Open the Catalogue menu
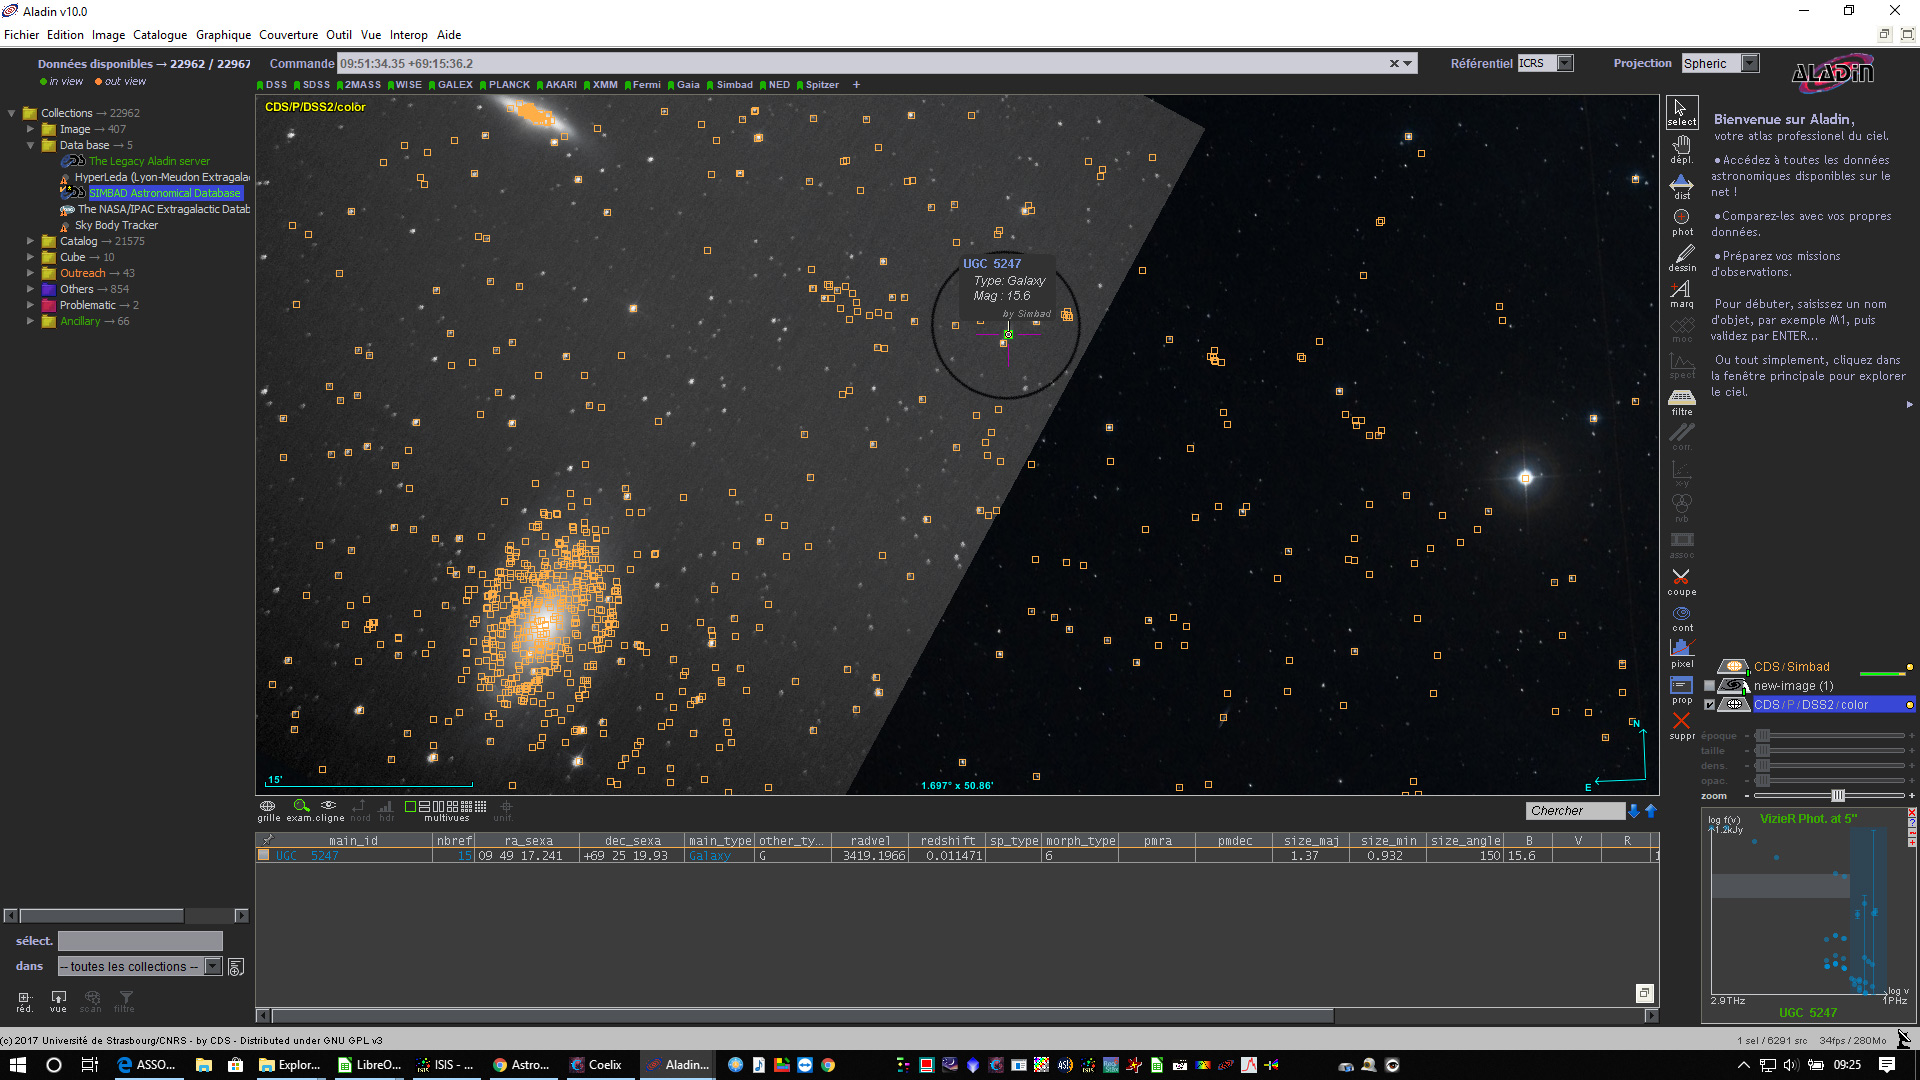The image size is (1920, 1080). 160,35
